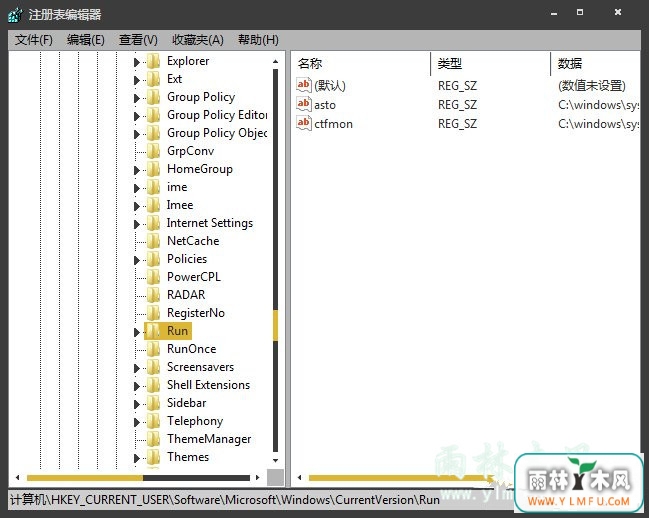
Task: Click the Ext folder icon
Action: coord(154,79)
